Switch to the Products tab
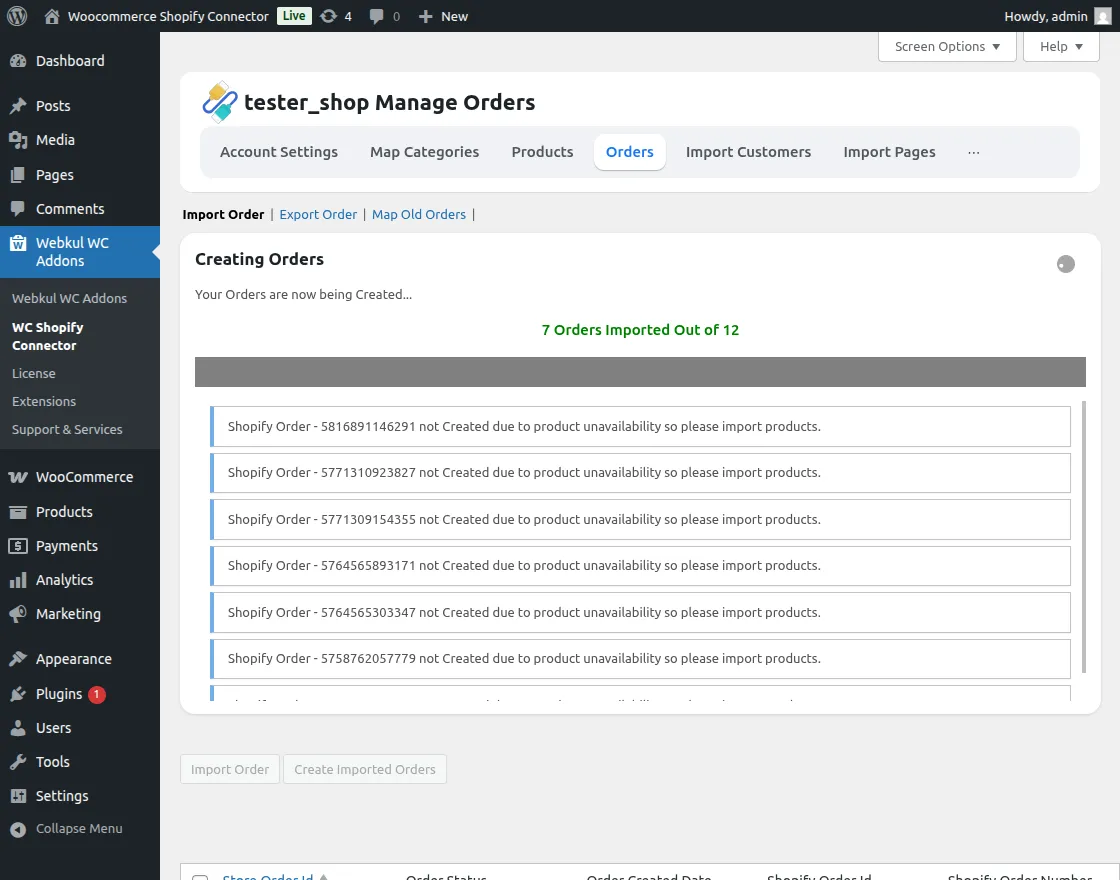 [x=542, y=152]
